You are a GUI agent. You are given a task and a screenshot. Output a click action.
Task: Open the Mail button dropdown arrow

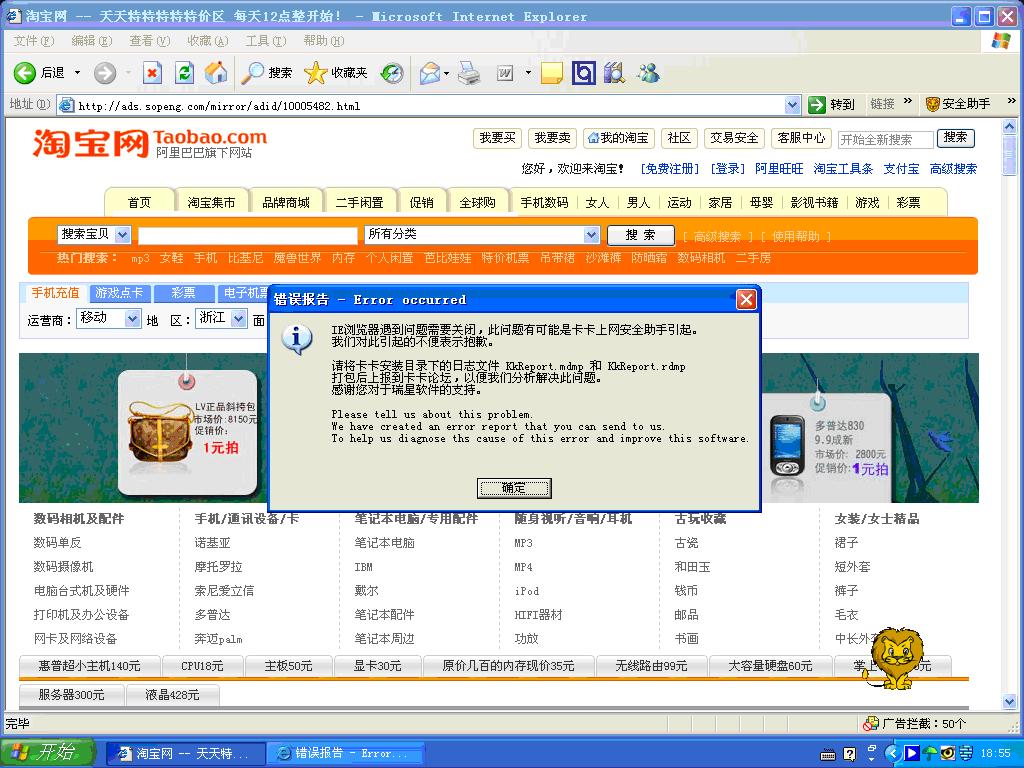click(x=447, y=72)
